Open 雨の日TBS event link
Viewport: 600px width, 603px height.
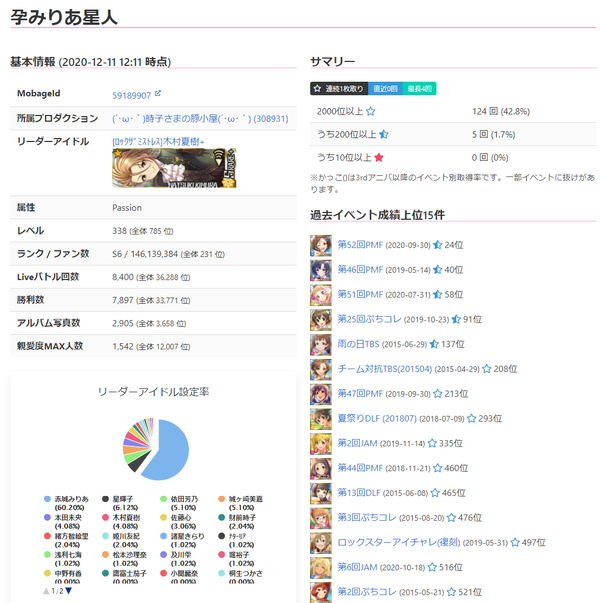(x=358, y=344)
